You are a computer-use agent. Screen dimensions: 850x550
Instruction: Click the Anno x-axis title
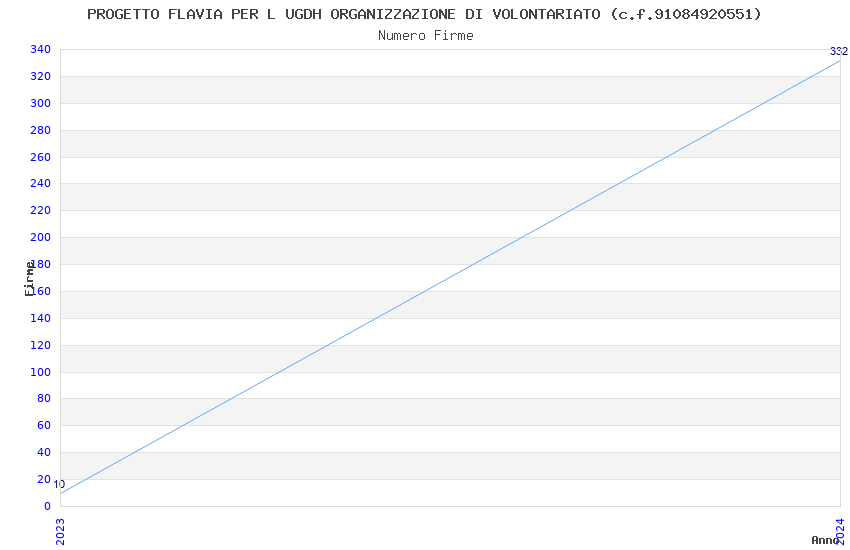[825, 540]
